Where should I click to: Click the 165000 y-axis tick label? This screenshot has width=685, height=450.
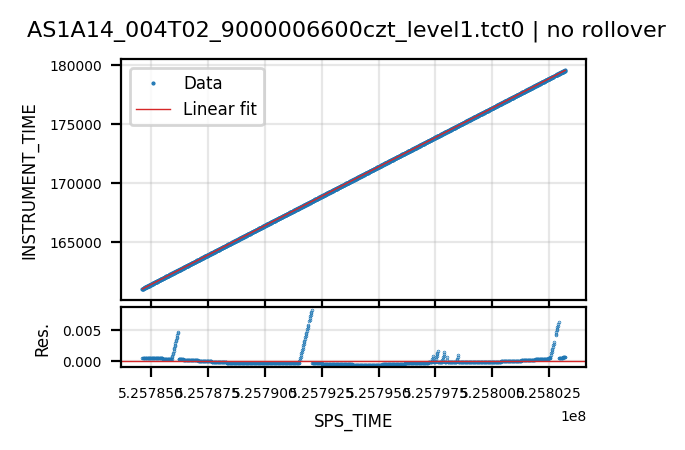76,243
